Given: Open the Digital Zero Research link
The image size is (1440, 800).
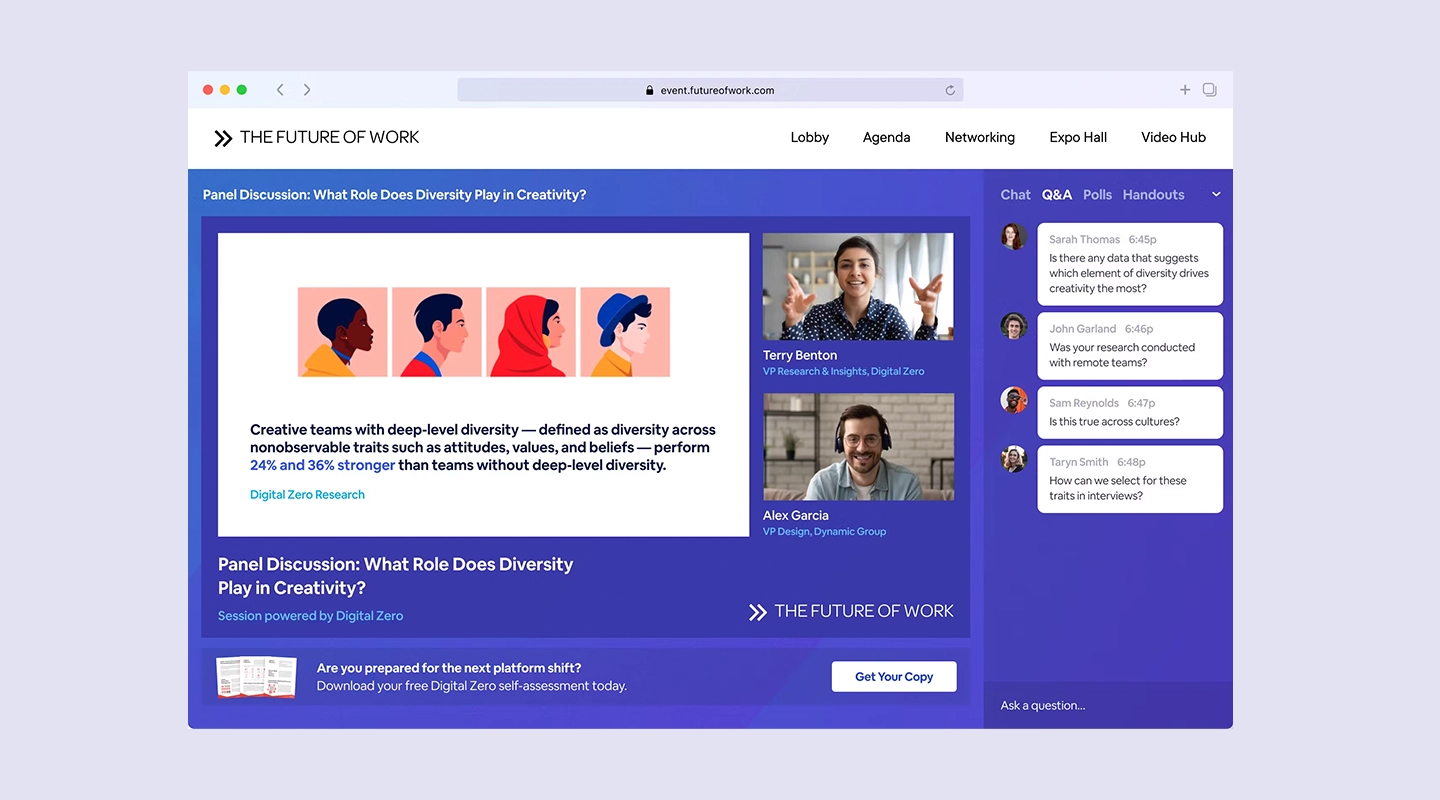Looking at the screenshot, I should pyautogui.click(x=306, y=494).
